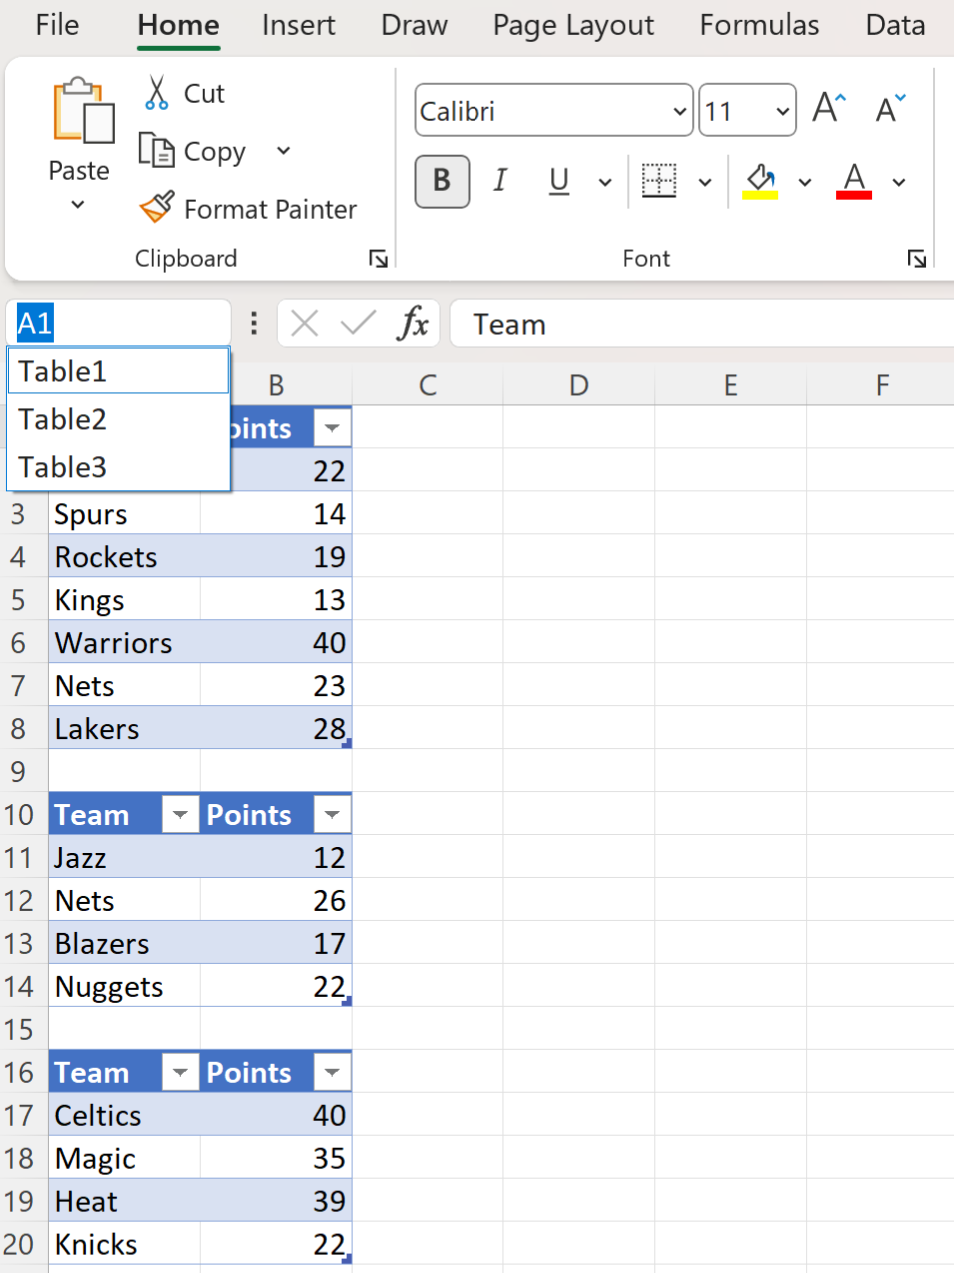The height and width of the screenshot is (1273, 954).
Task: Open the Data ribbon tab
Action: tap(895, 25)
